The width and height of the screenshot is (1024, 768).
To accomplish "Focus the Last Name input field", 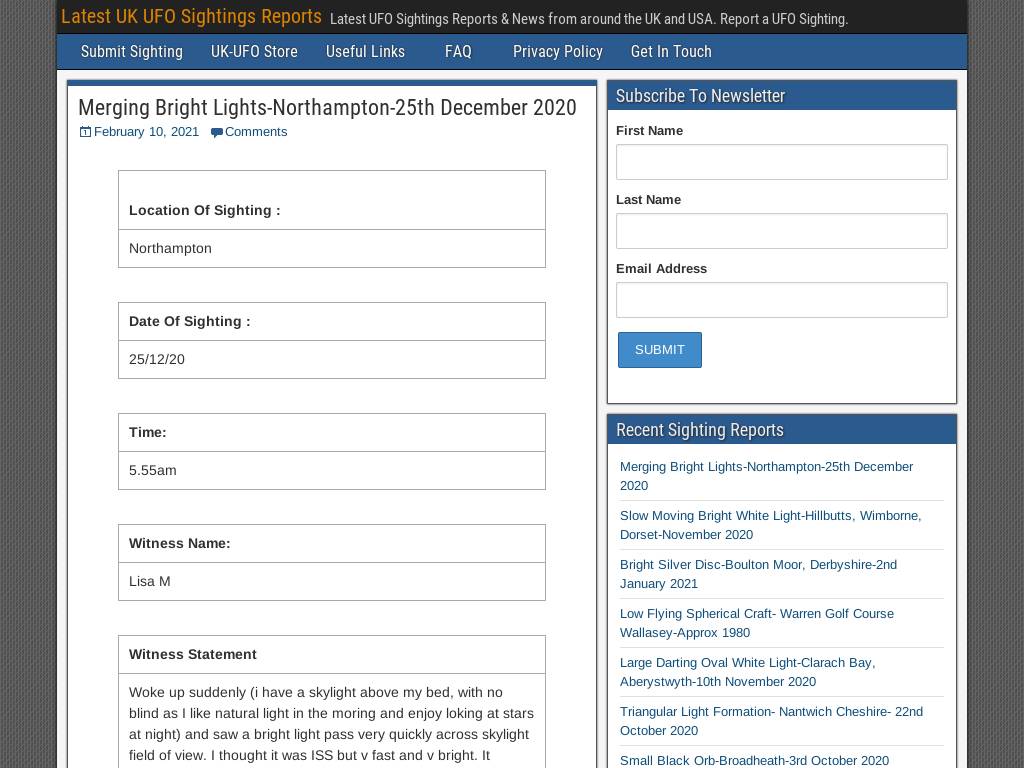I will click(x=782, y=231).
